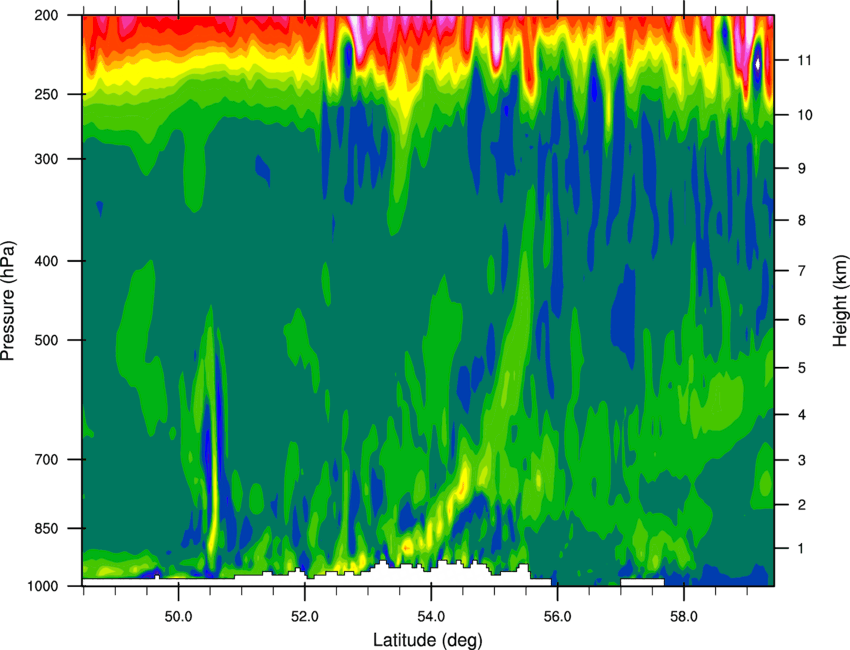The image size is (850, 650).
Task: Pick the 3 km height label
Action: point(802,460)
